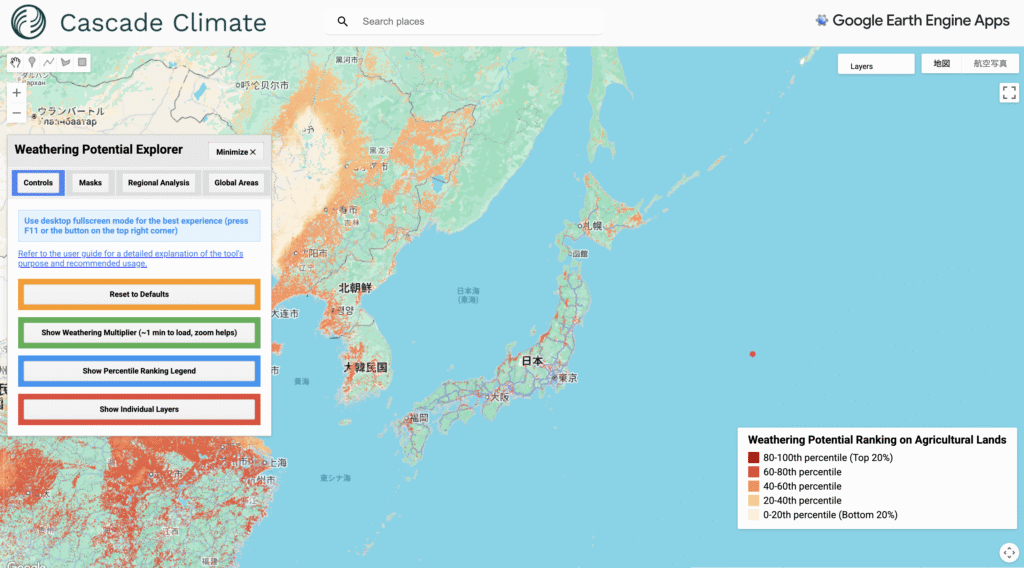Switch to 航空写真 satellite view
The height and width of the screenshot is (568, 1024).
990,63
